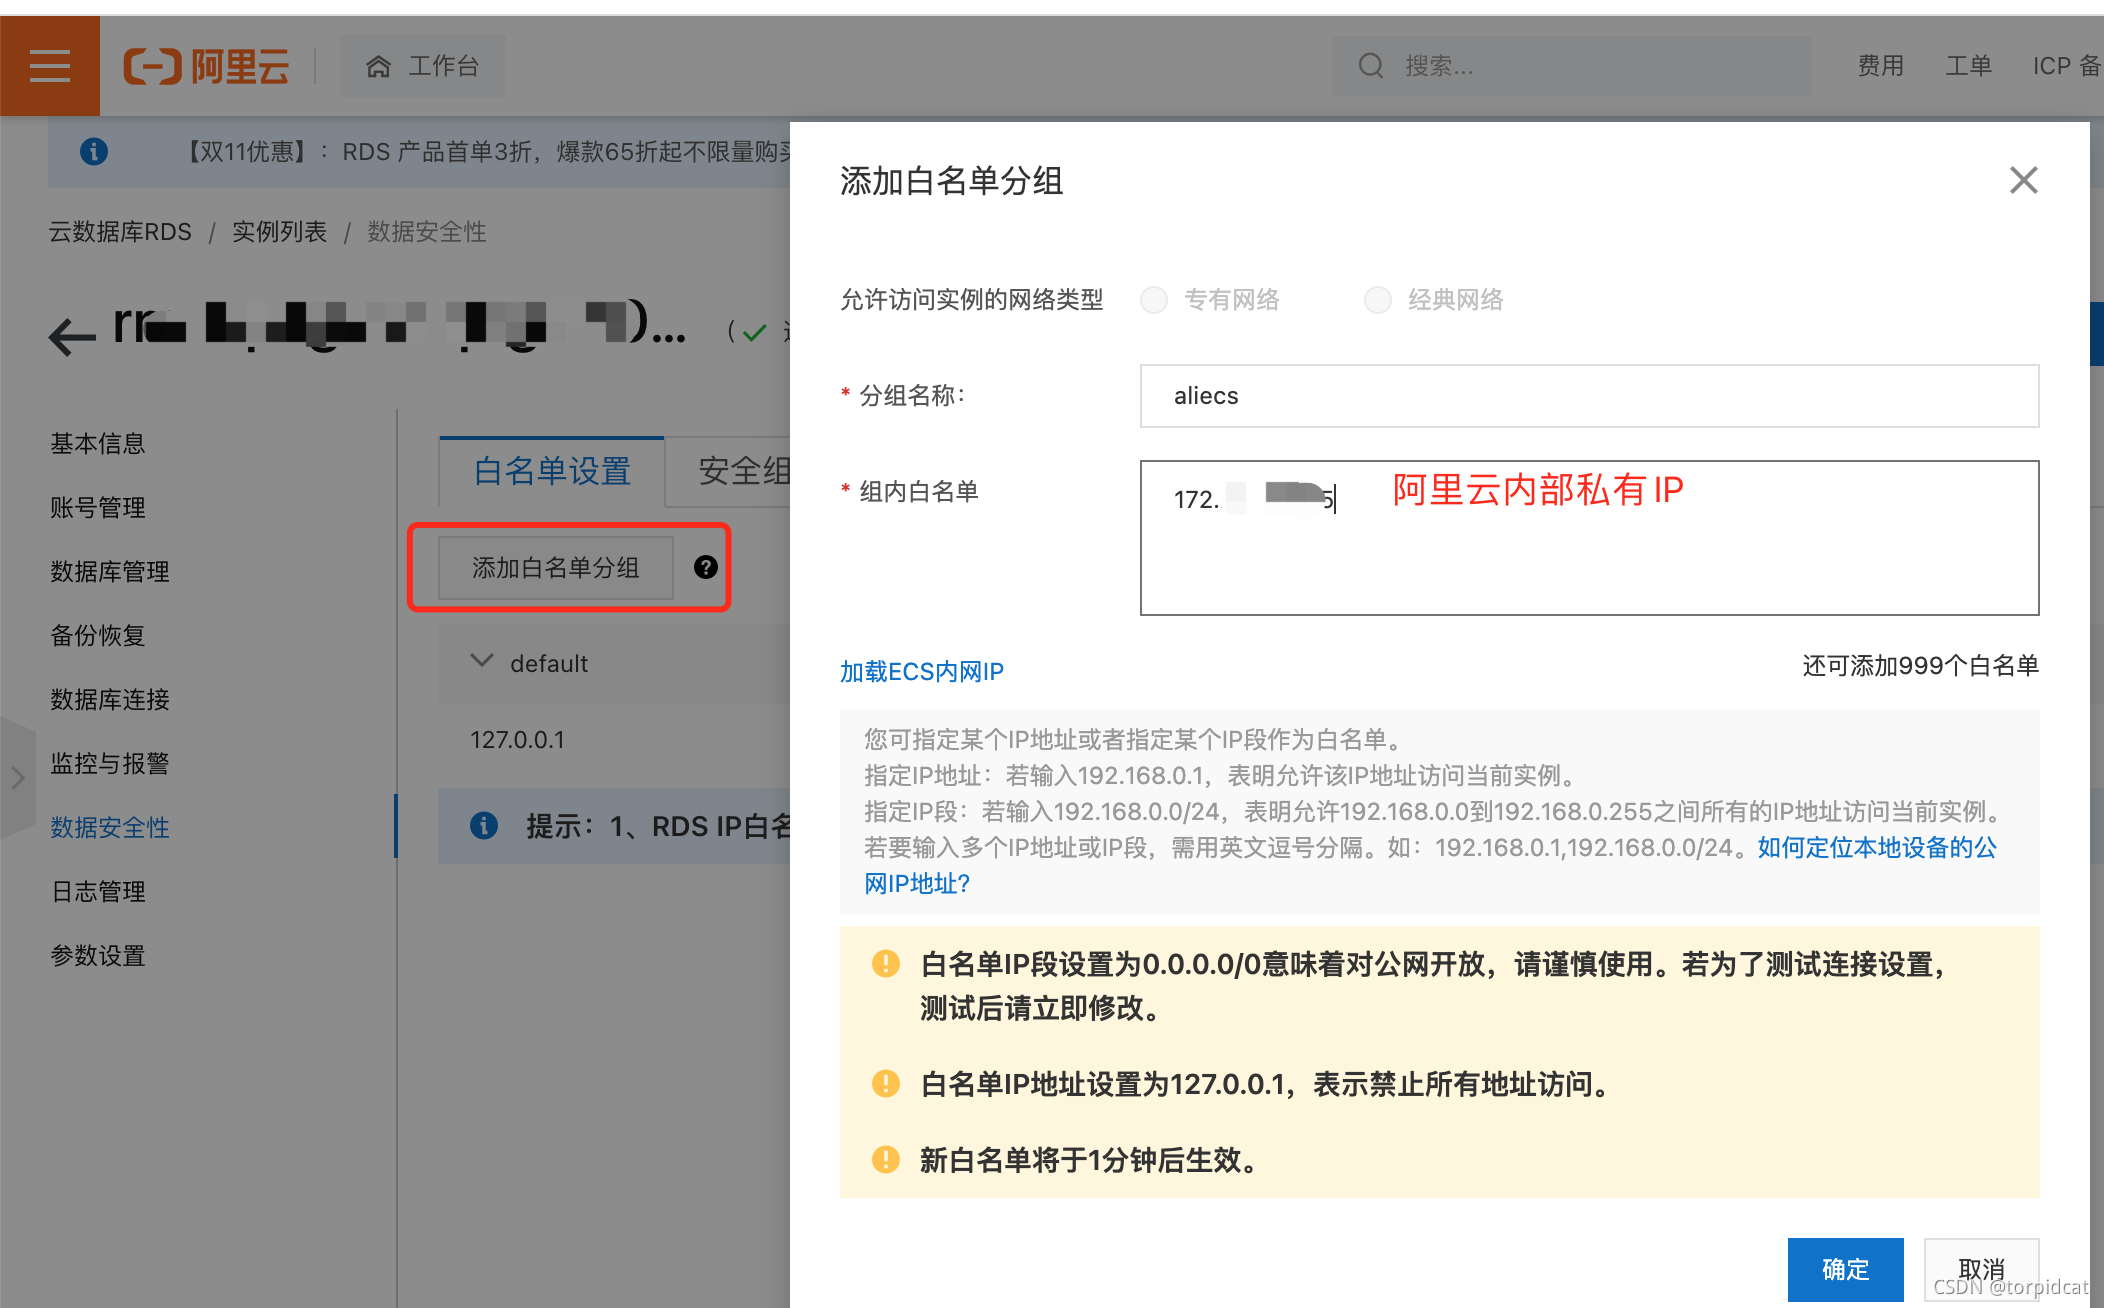Click the back arrow beside instance name
This screenshot has height=1308, width=2104.
72,336
